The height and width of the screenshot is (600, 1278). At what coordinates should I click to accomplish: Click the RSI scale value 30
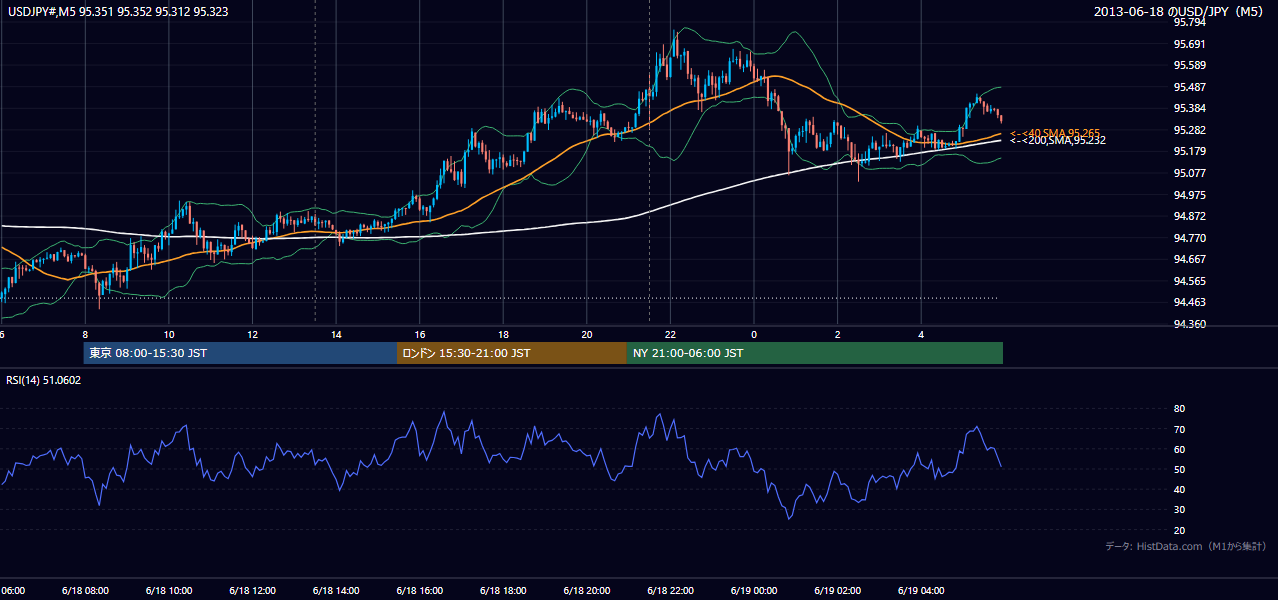[1179, 510]
